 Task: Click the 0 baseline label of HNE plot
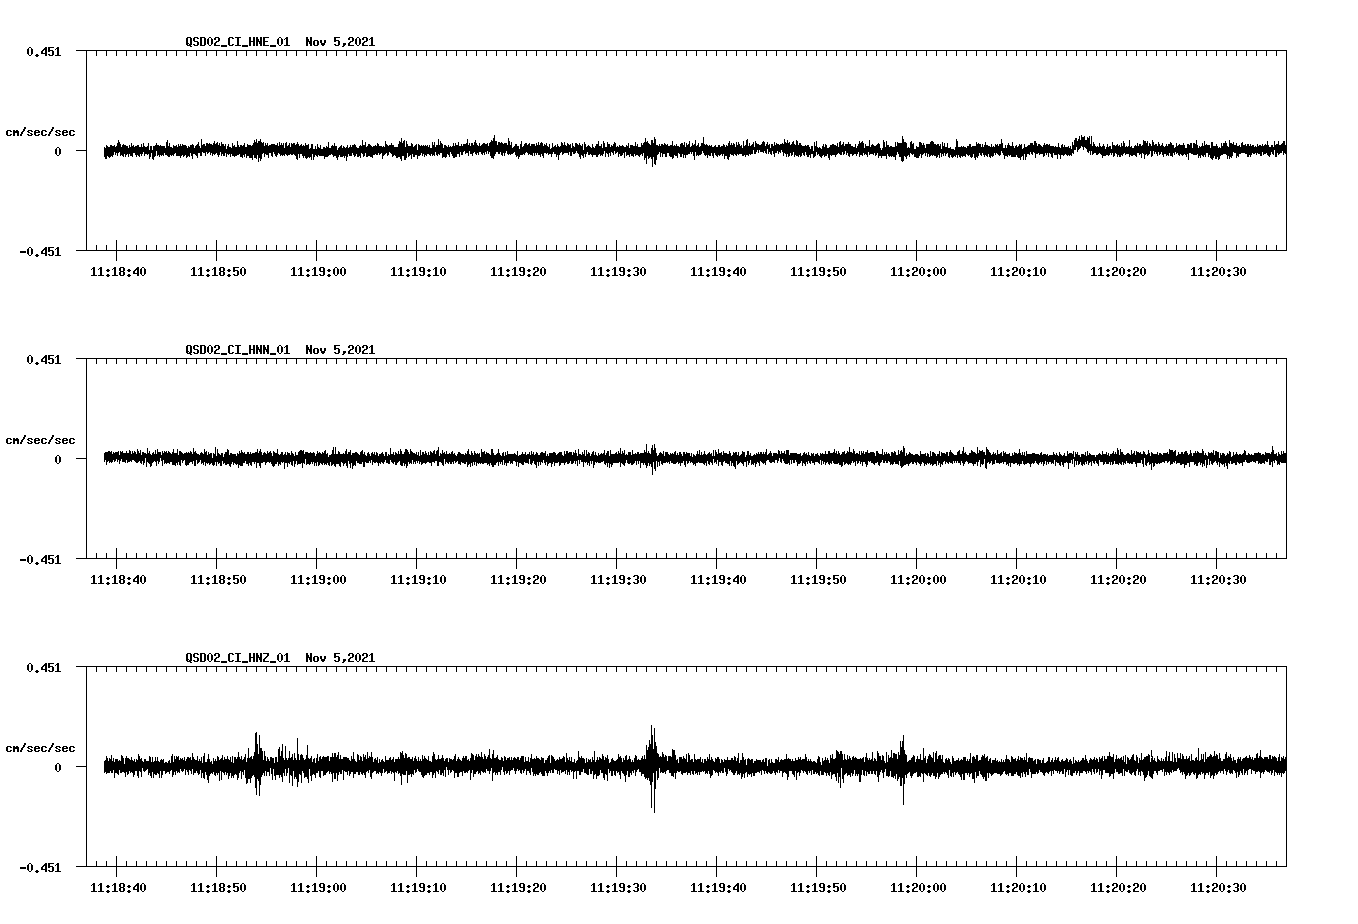[x=58, y=151]
